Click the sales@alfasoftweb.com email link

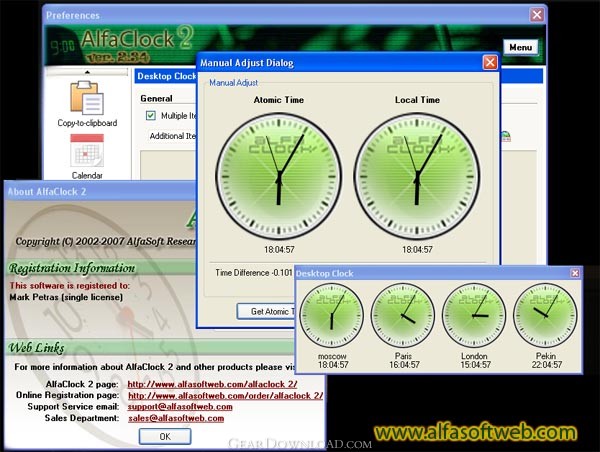coord(176,418)
